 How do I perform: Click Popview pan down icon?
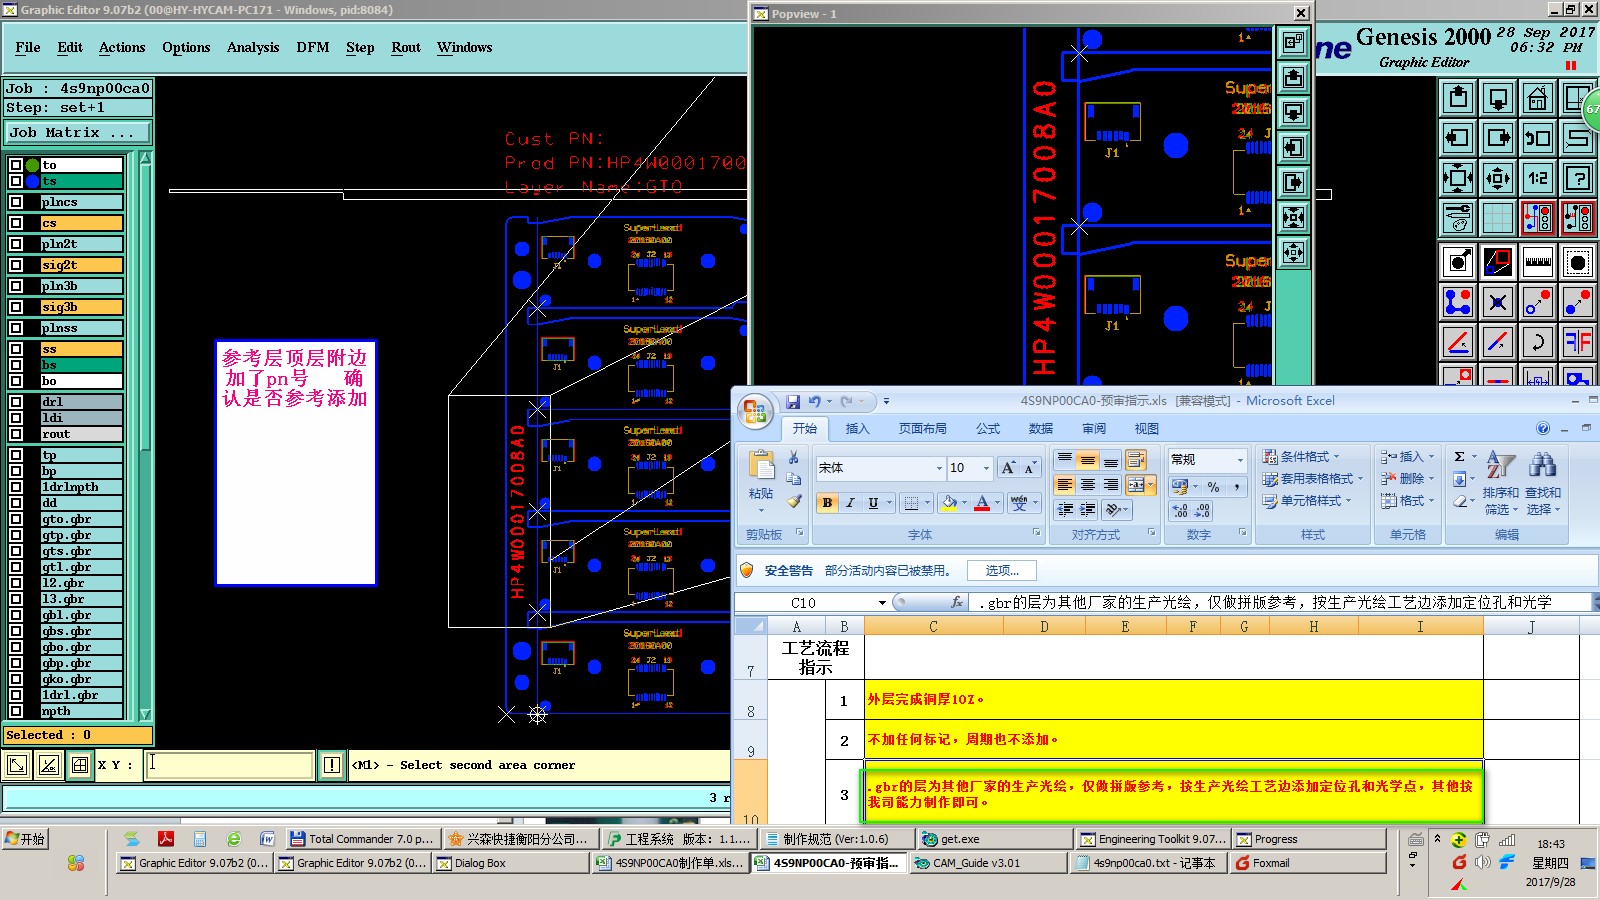1293,112
